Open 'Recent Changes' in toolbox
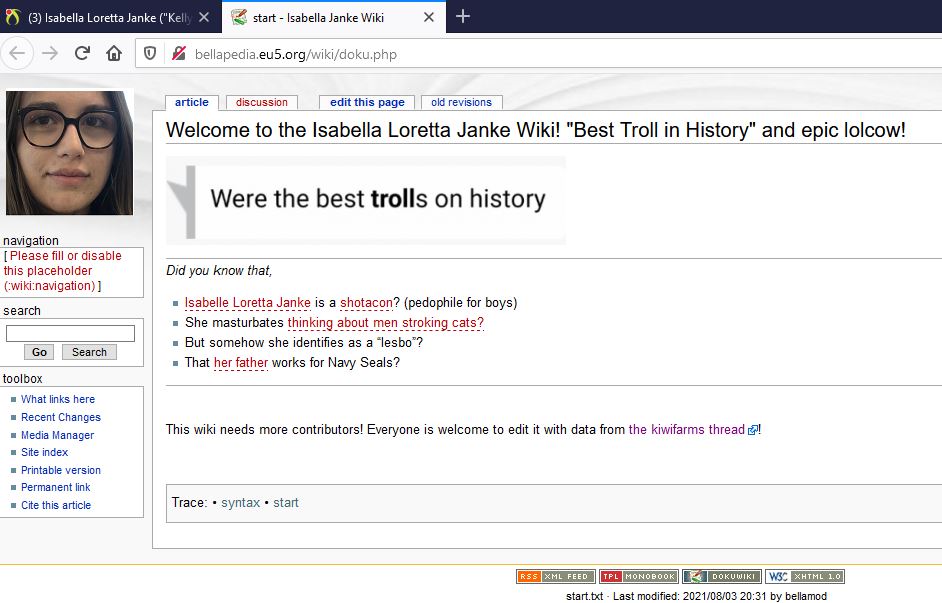Viewport: 942px width, 603px height. click(61, 417)
